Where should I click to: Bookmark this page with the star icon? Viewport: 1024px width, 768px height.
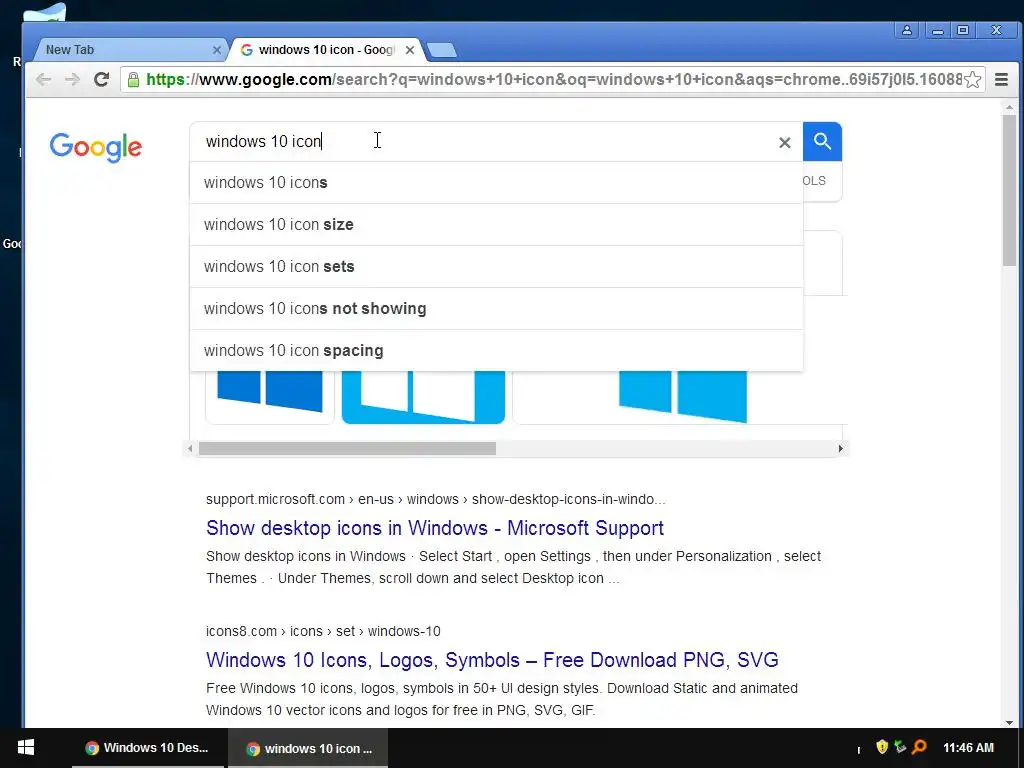(x=972, y=80)
